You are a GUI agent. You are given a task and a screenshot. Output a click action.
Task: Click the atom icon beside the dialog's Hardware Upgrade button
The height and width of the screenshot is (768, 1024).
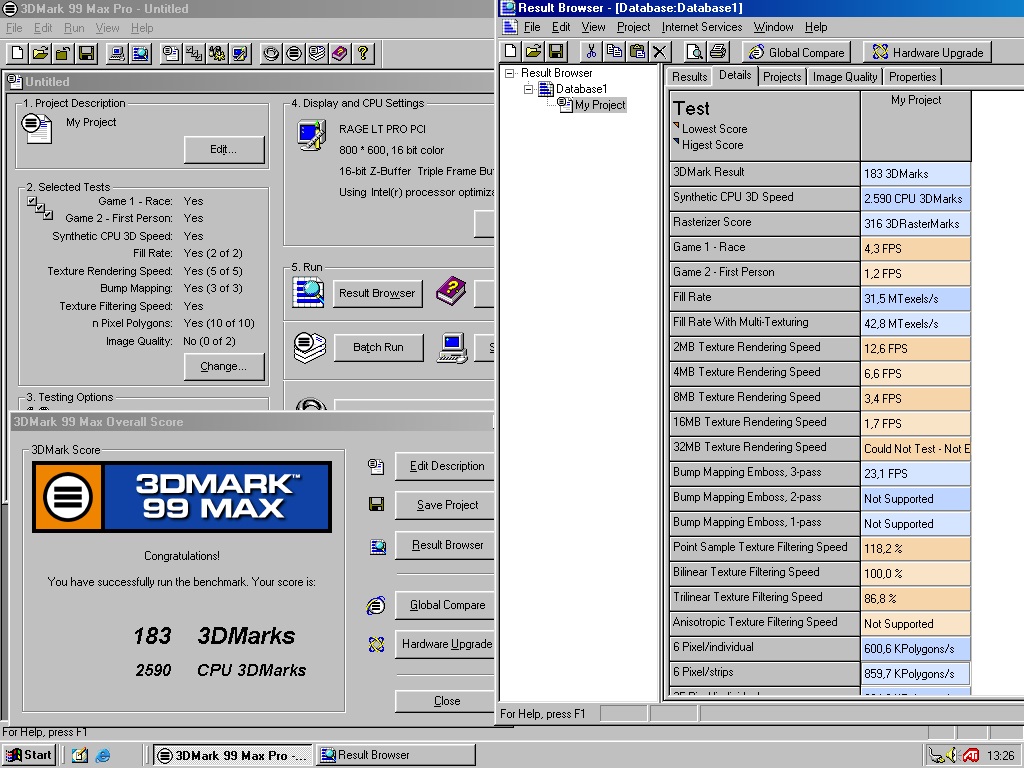point(376,645)
